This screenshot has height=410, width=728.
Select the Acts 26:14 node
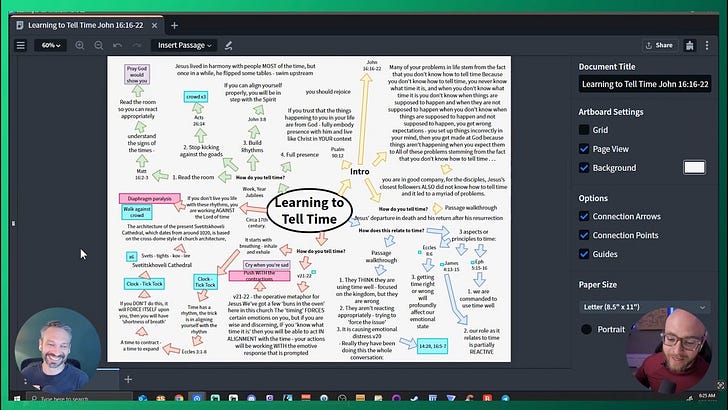[199, 121]
